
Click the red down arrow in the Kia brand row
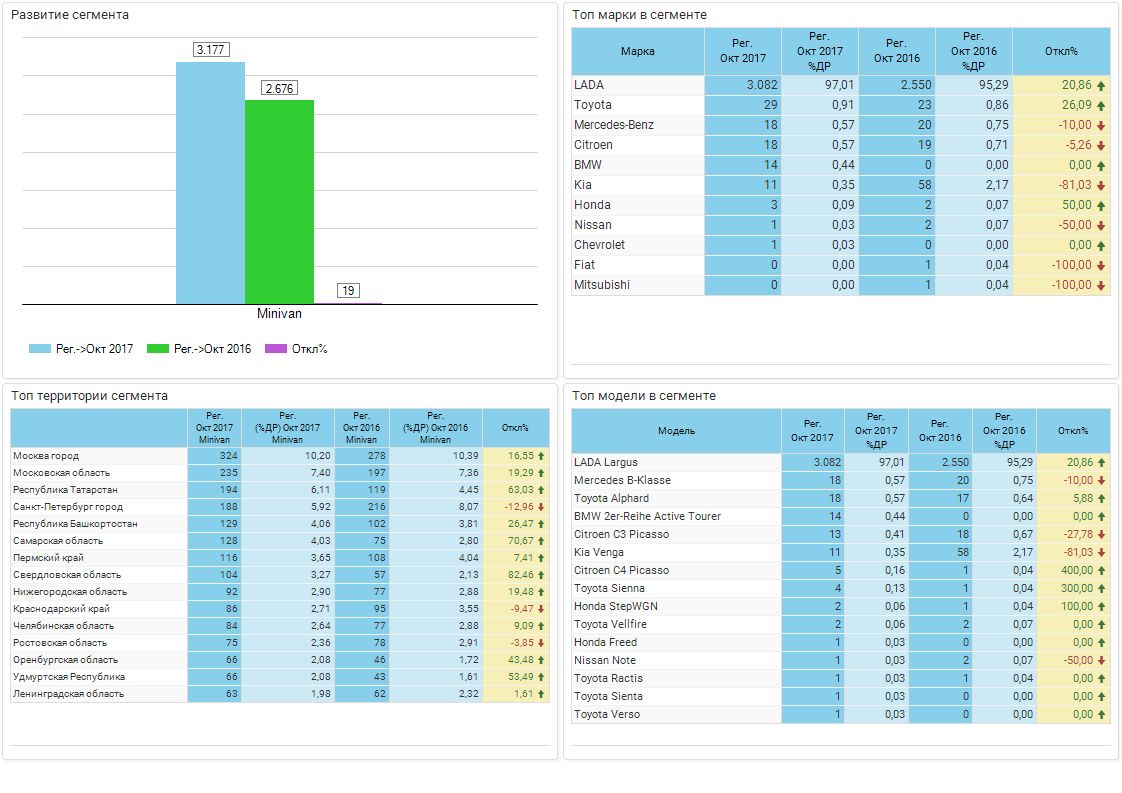click(1101, 186)
